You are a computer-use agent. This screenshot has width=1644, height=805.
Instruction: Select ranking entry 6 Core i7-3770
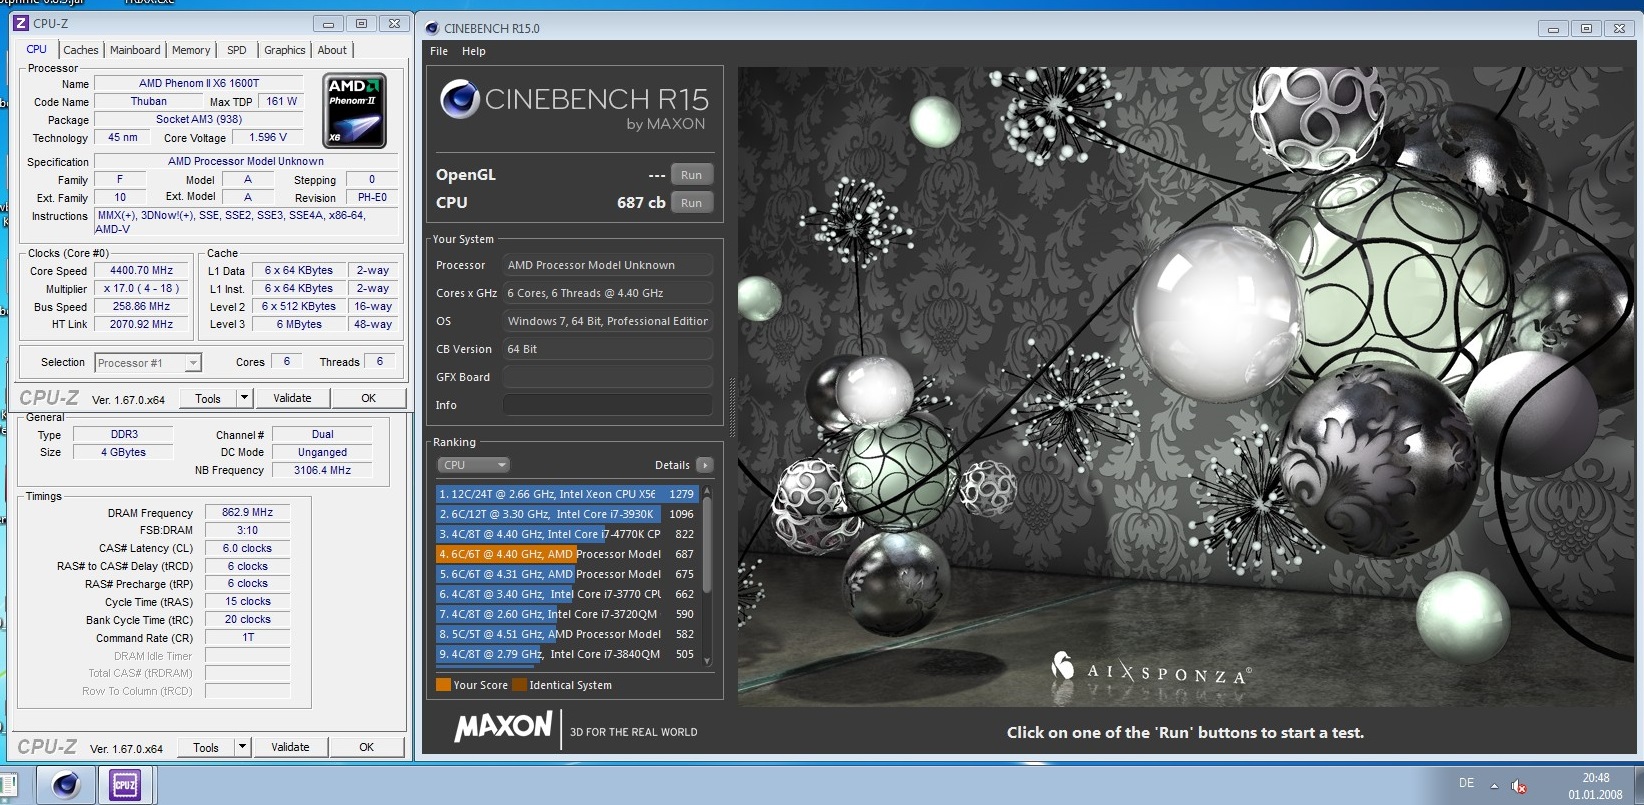pos(567,594)
